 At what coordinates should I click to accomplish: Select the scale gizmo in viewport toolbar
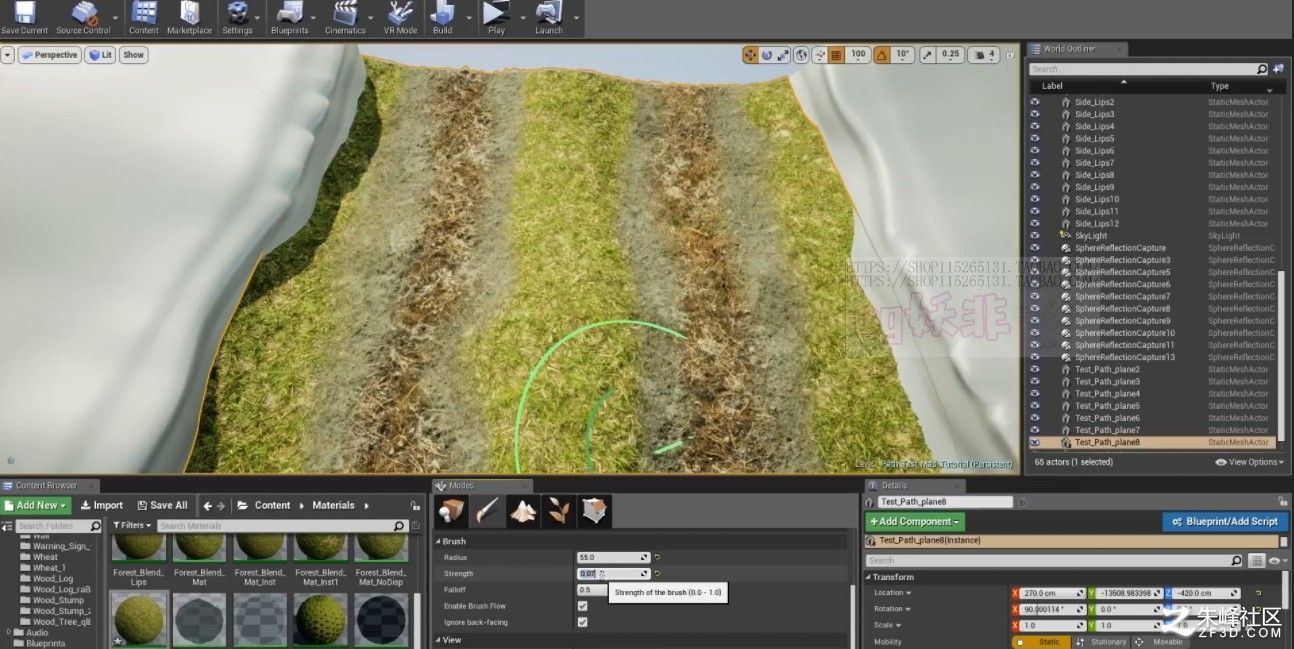click(x=784, y=55)
